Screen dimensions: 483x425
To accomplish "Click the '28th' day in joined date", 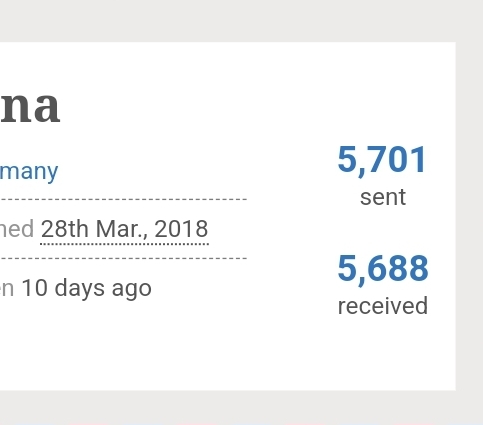I will tap(65, 229).
